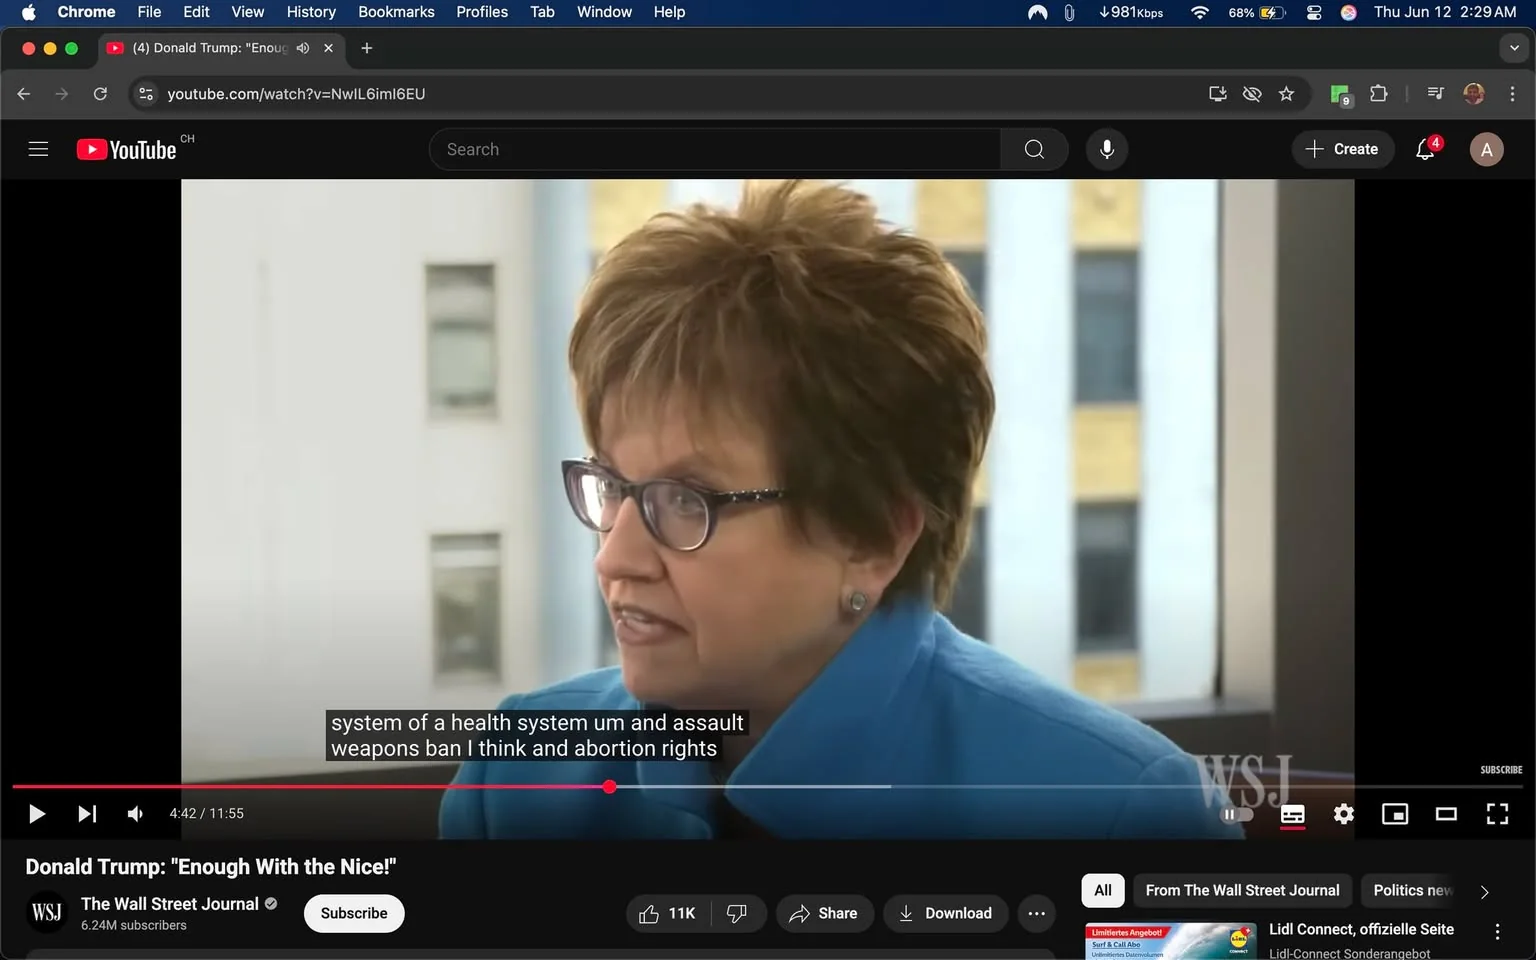Bookmark this page star

pos(1286,94)
